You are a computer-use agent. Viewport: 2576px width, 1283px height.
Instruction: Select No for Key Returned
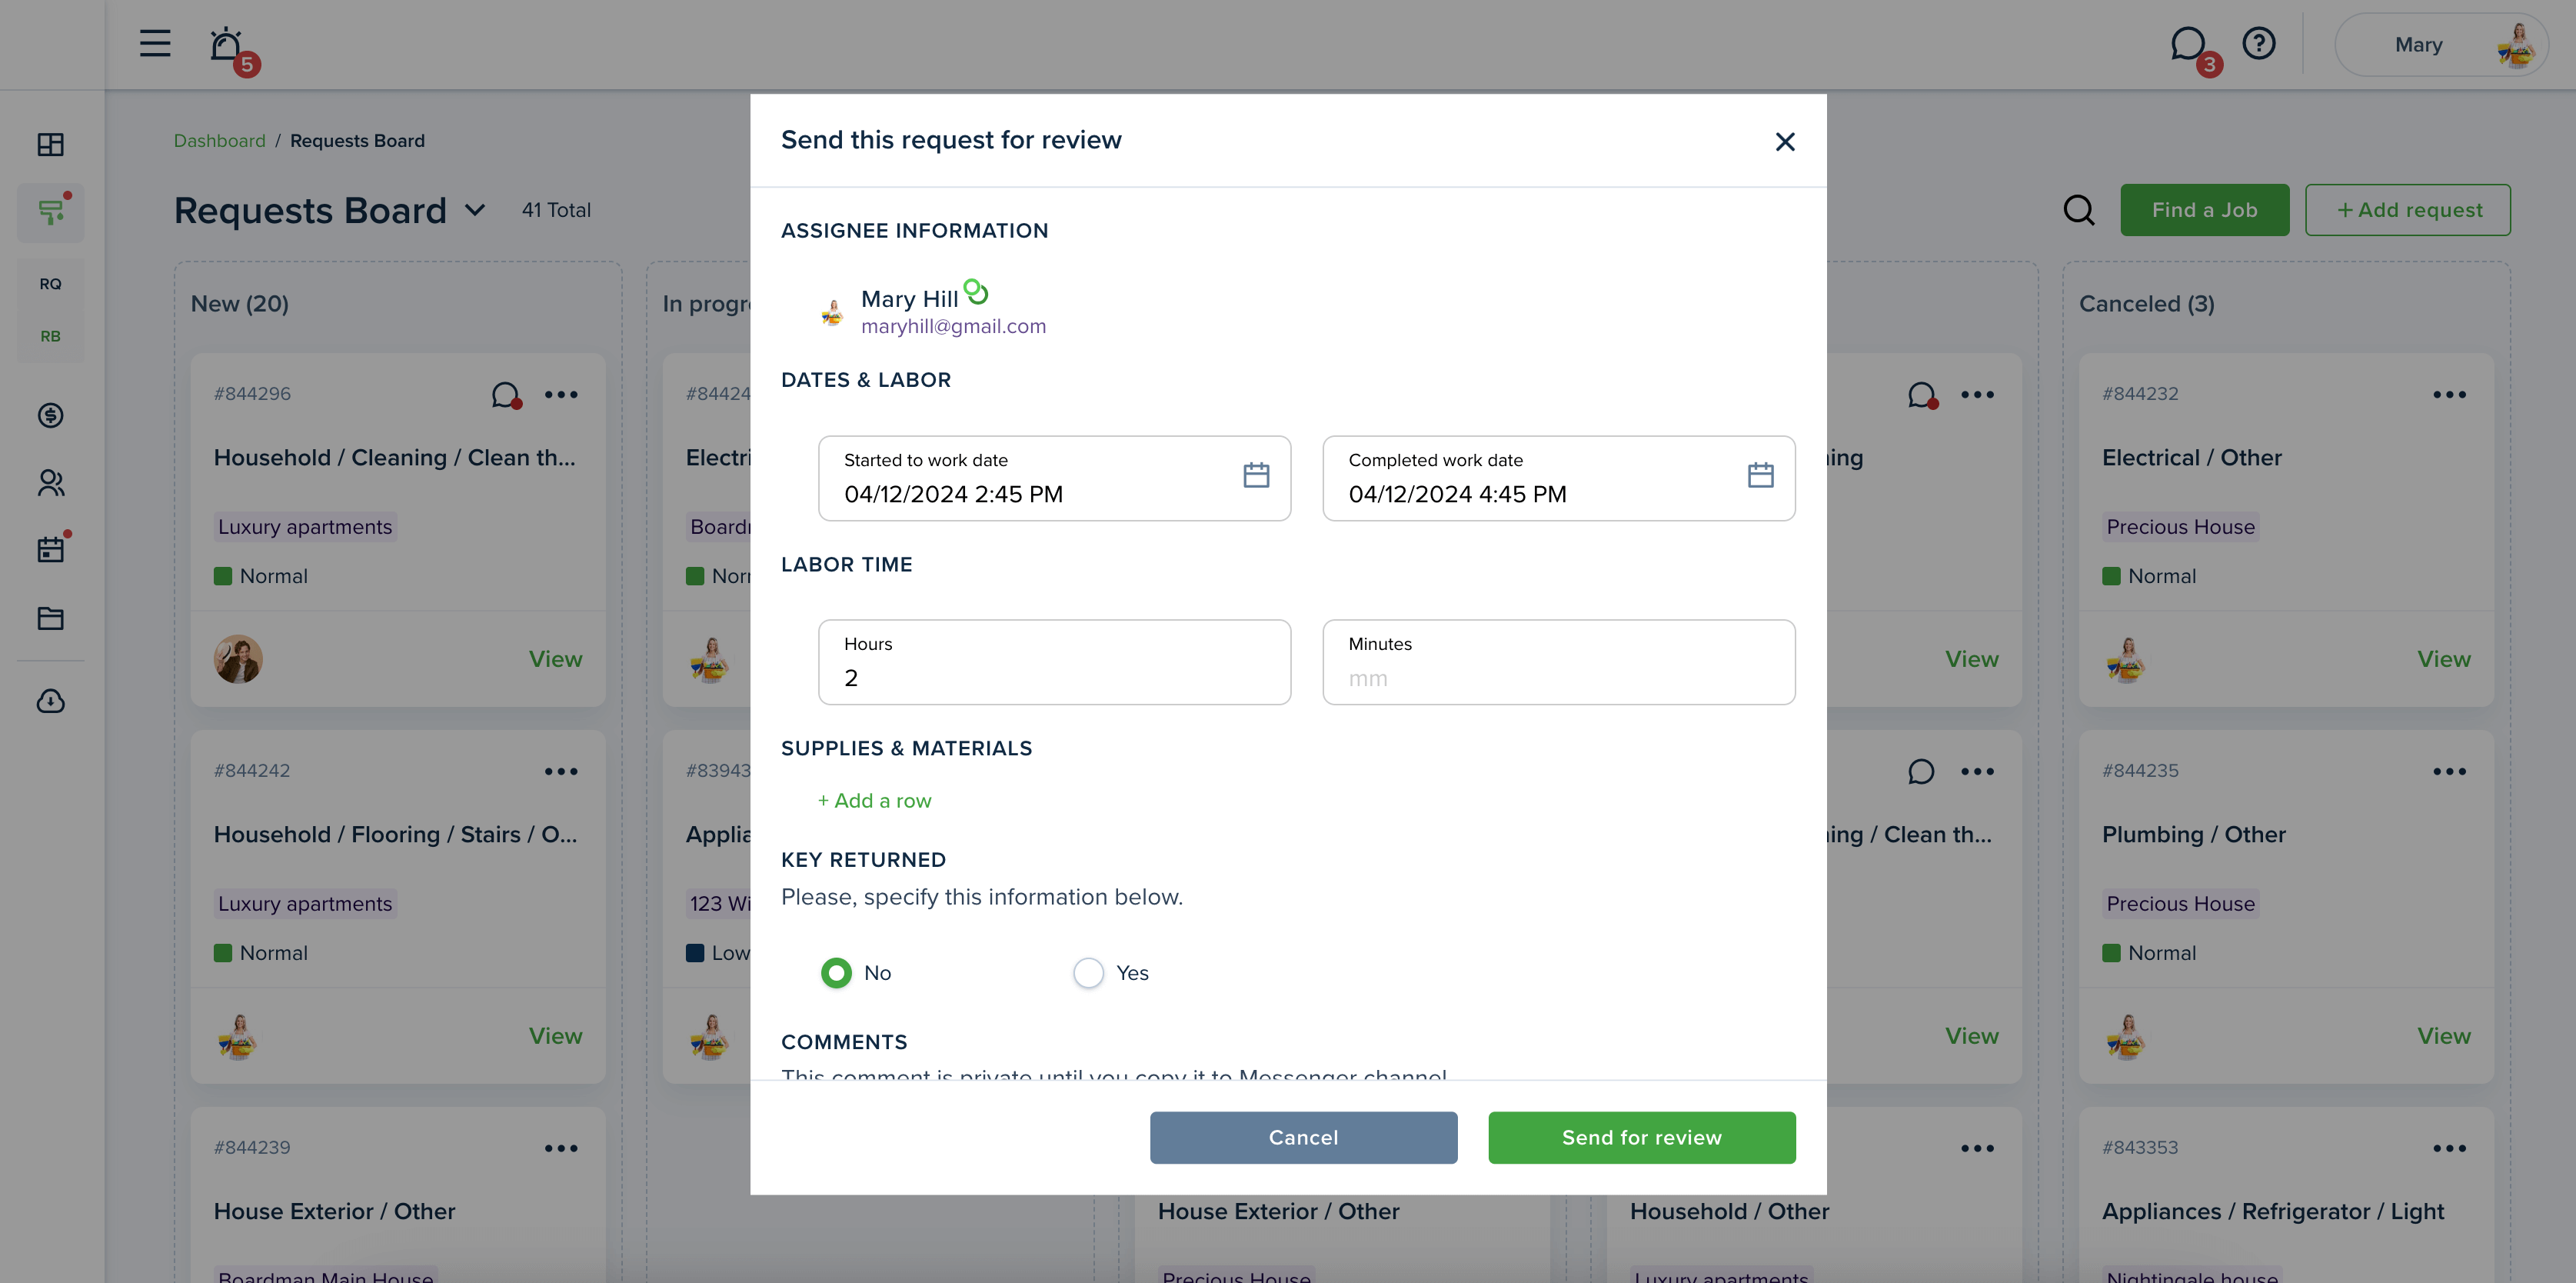coord(836,973)
